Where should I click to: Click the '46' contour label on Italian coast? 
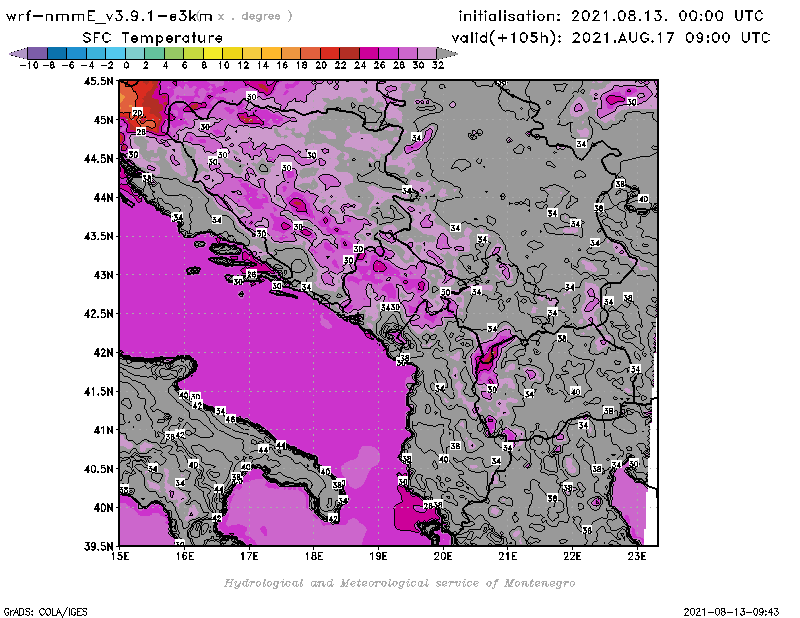point(231,419)
